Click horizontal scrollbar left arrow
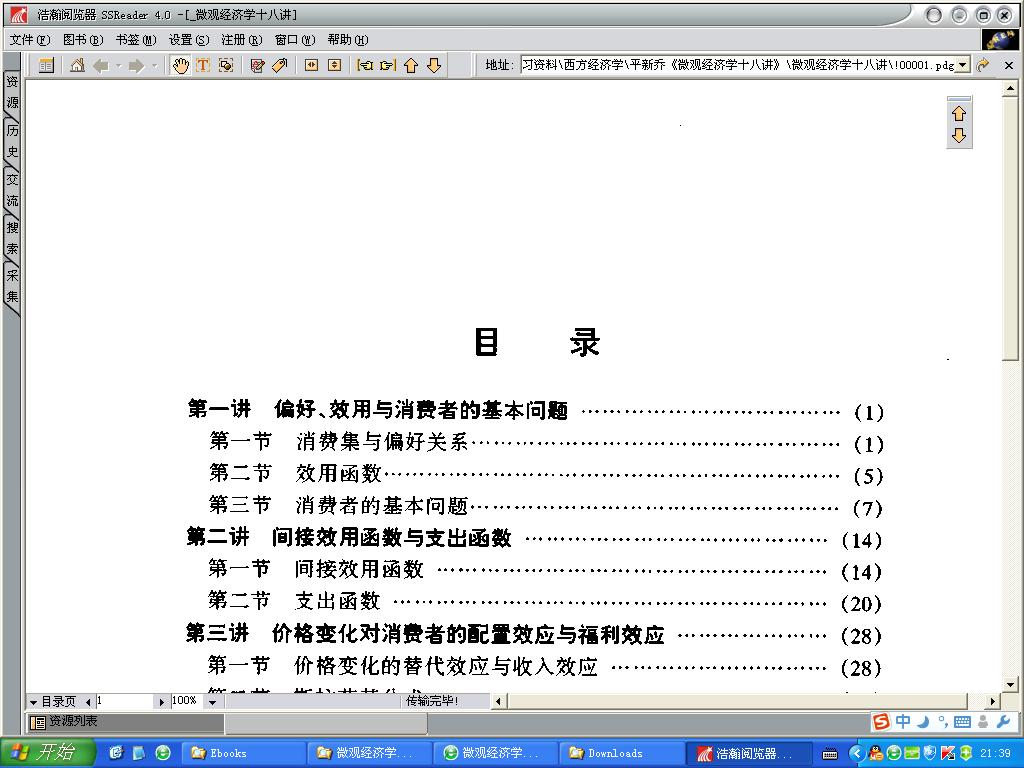The width and height of the screenshot is (1024, 768). coord(498,702)
